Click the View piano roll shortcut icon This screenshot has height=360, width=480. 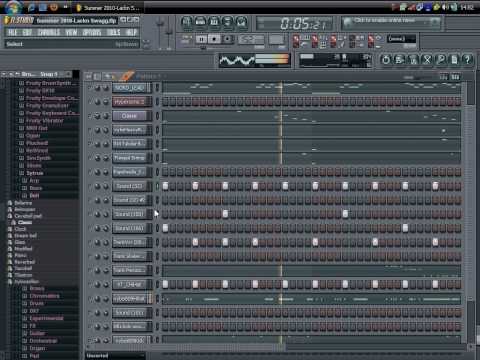[x=214, y=22]
